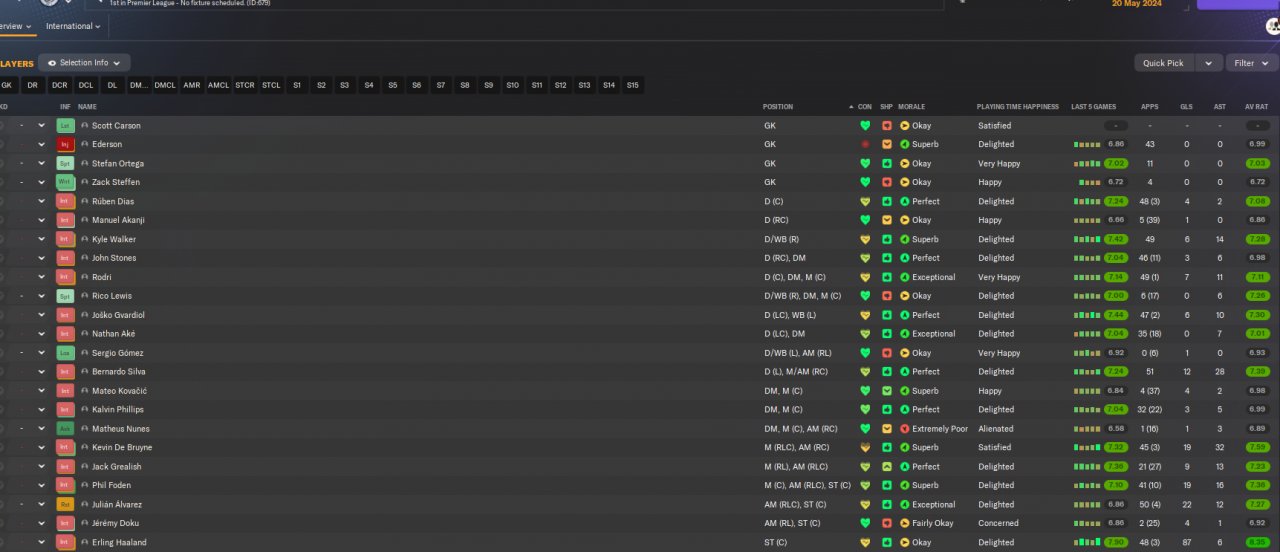
Task: Open Nathan Aké's player profile
Action: tap(113, 334)
